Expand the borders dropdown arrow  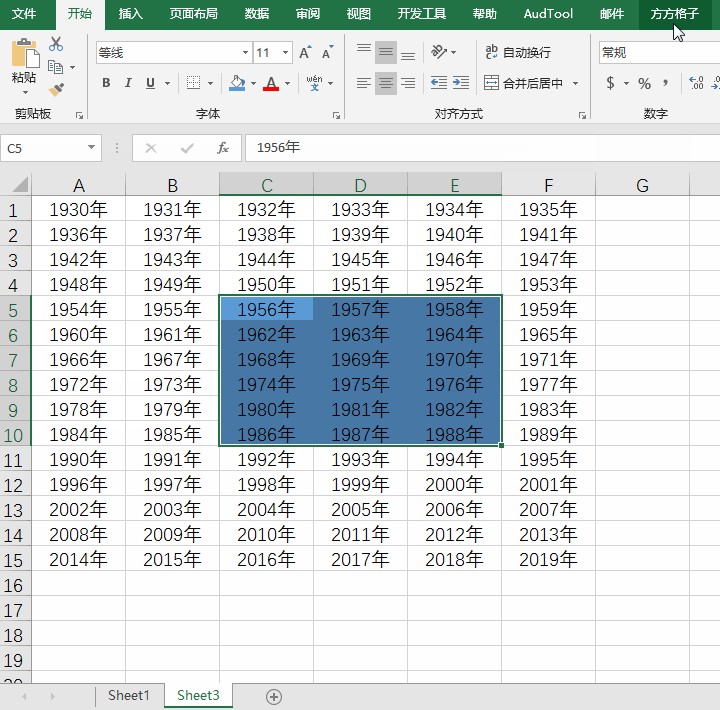click(210, 84)
